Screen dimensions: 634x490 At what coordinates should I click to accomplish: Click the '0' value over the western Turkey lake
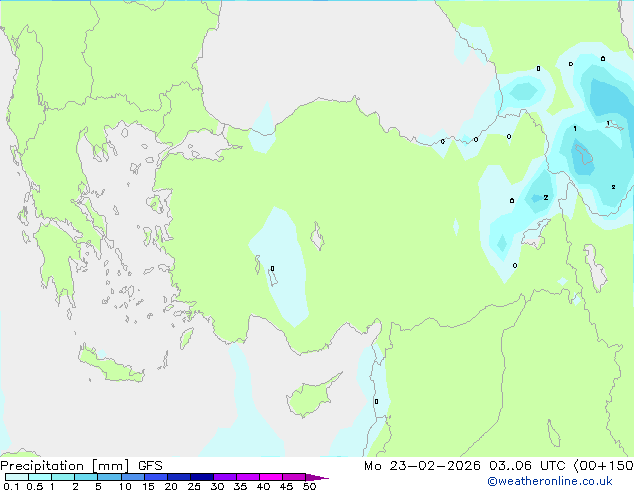(273, 269)
